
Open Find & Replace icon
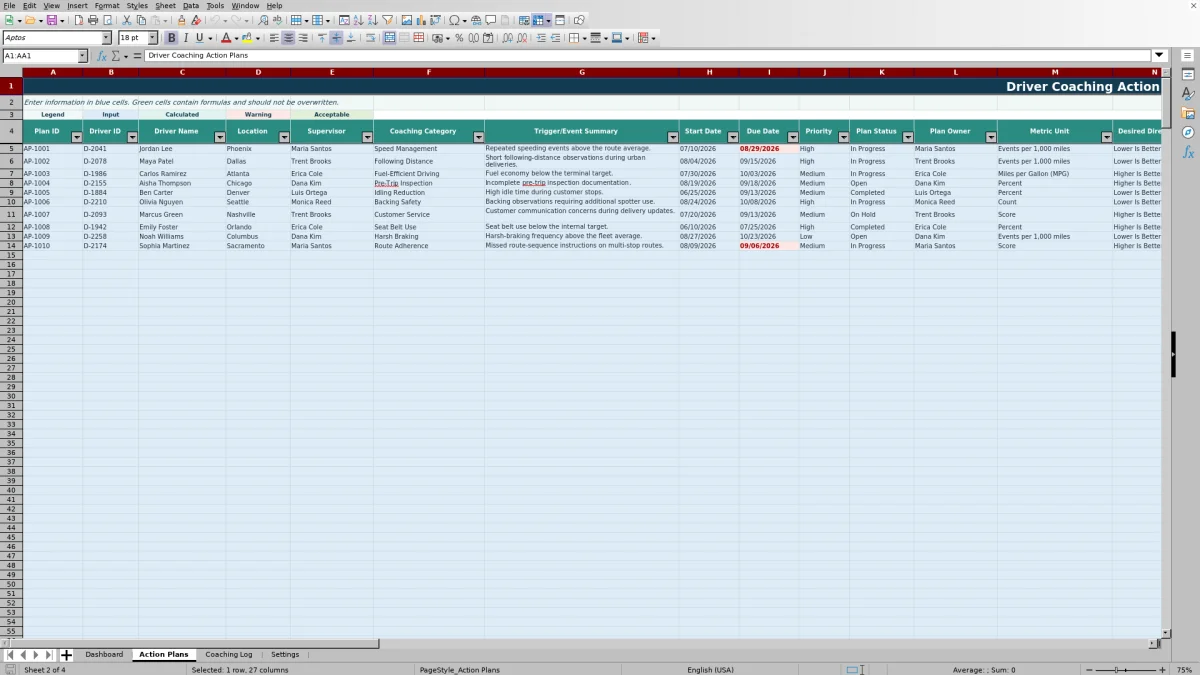[263, 20]
